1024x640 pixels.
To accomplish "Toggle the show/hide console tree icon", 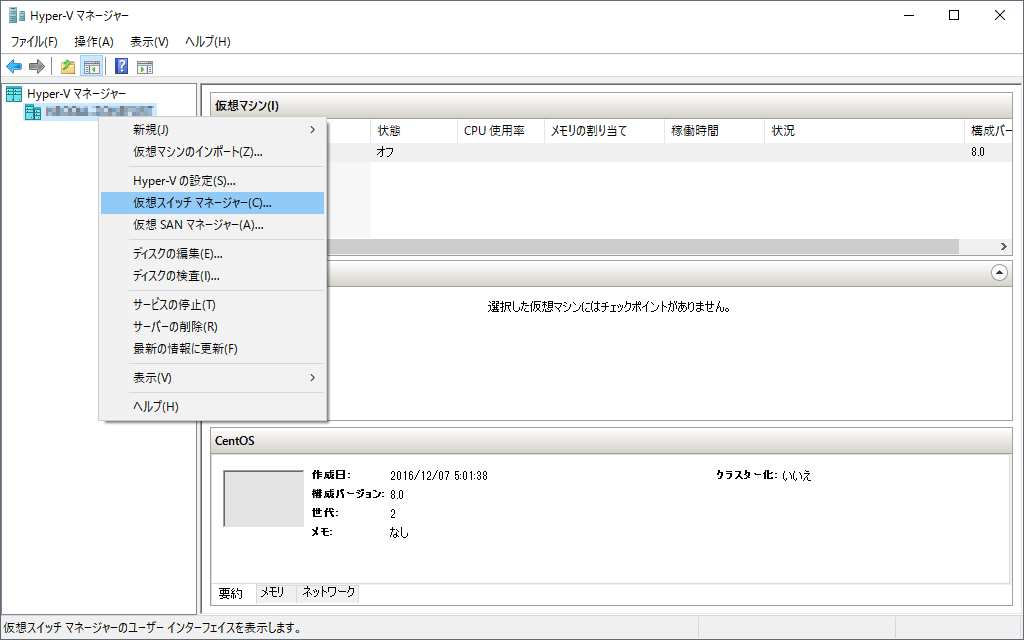I will pyautogui.click(x=91, y=67).
